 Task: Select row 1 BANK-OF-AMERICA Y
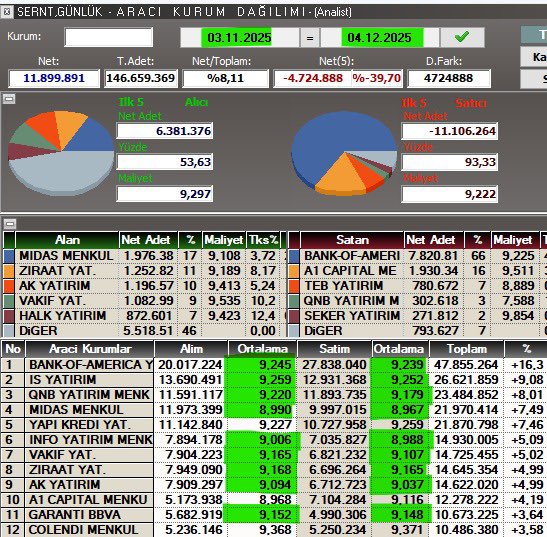point(274,365)
